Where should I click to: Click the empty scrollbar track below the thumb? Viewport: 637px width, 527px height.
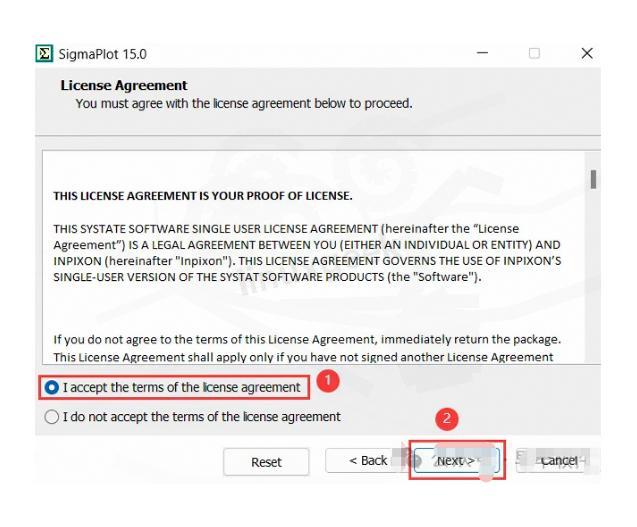click(593, 276)
